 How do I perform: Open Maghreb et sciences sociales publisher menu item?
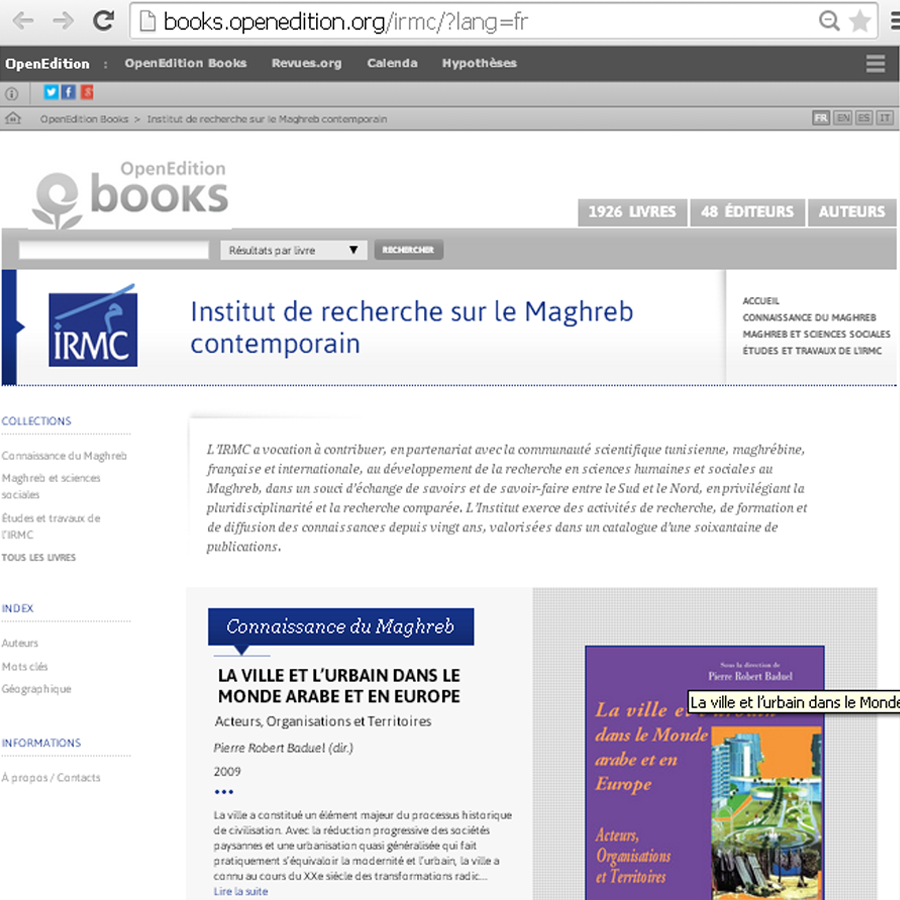click(816, 334)
